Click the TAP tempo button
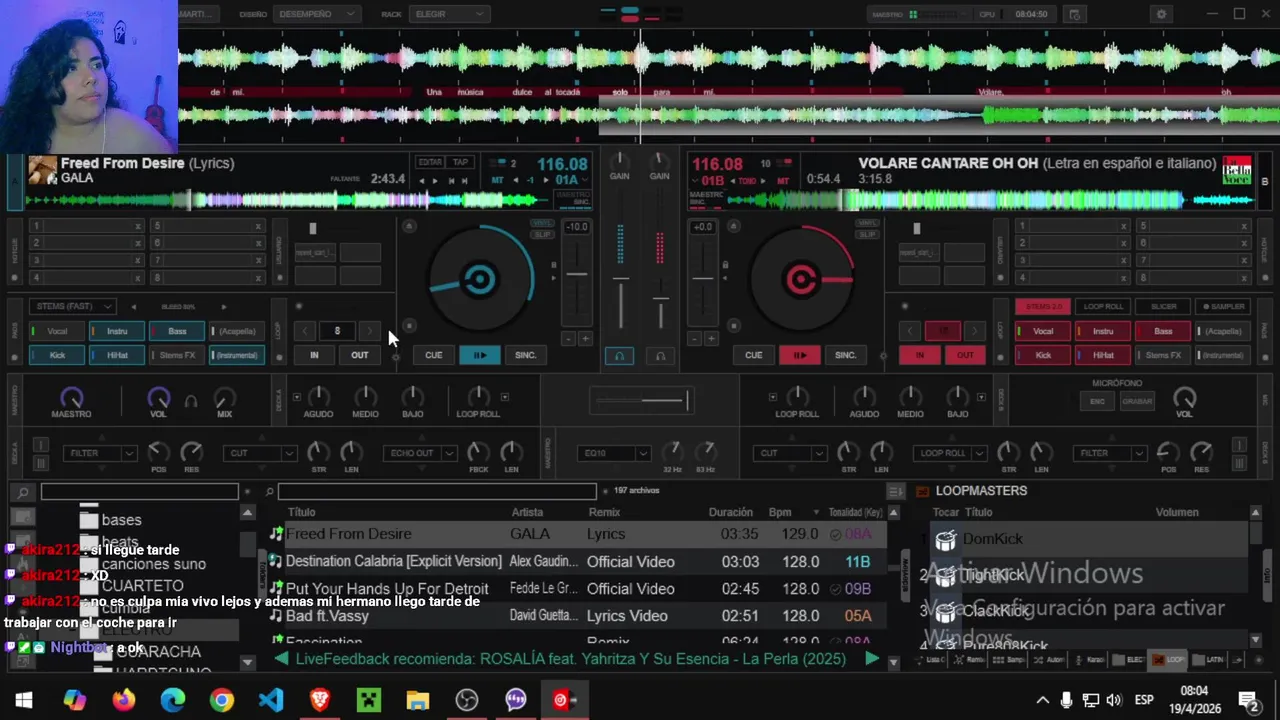This screenshot has width=1280, height=720. (x=460, y=162)
